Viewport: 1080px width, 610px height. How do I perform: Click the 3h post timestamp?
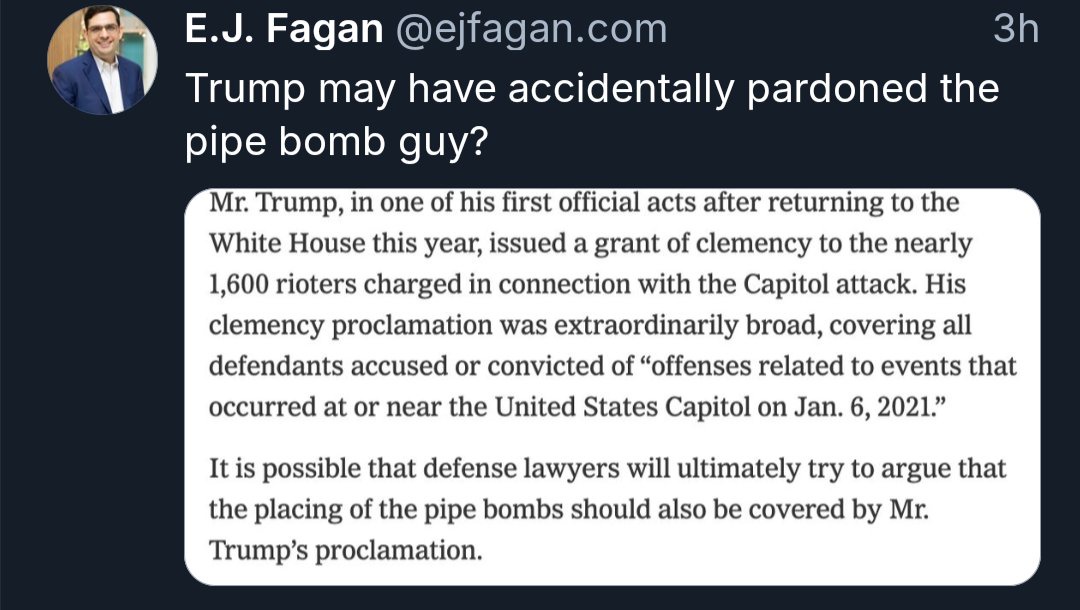(x=1015, y=30)
